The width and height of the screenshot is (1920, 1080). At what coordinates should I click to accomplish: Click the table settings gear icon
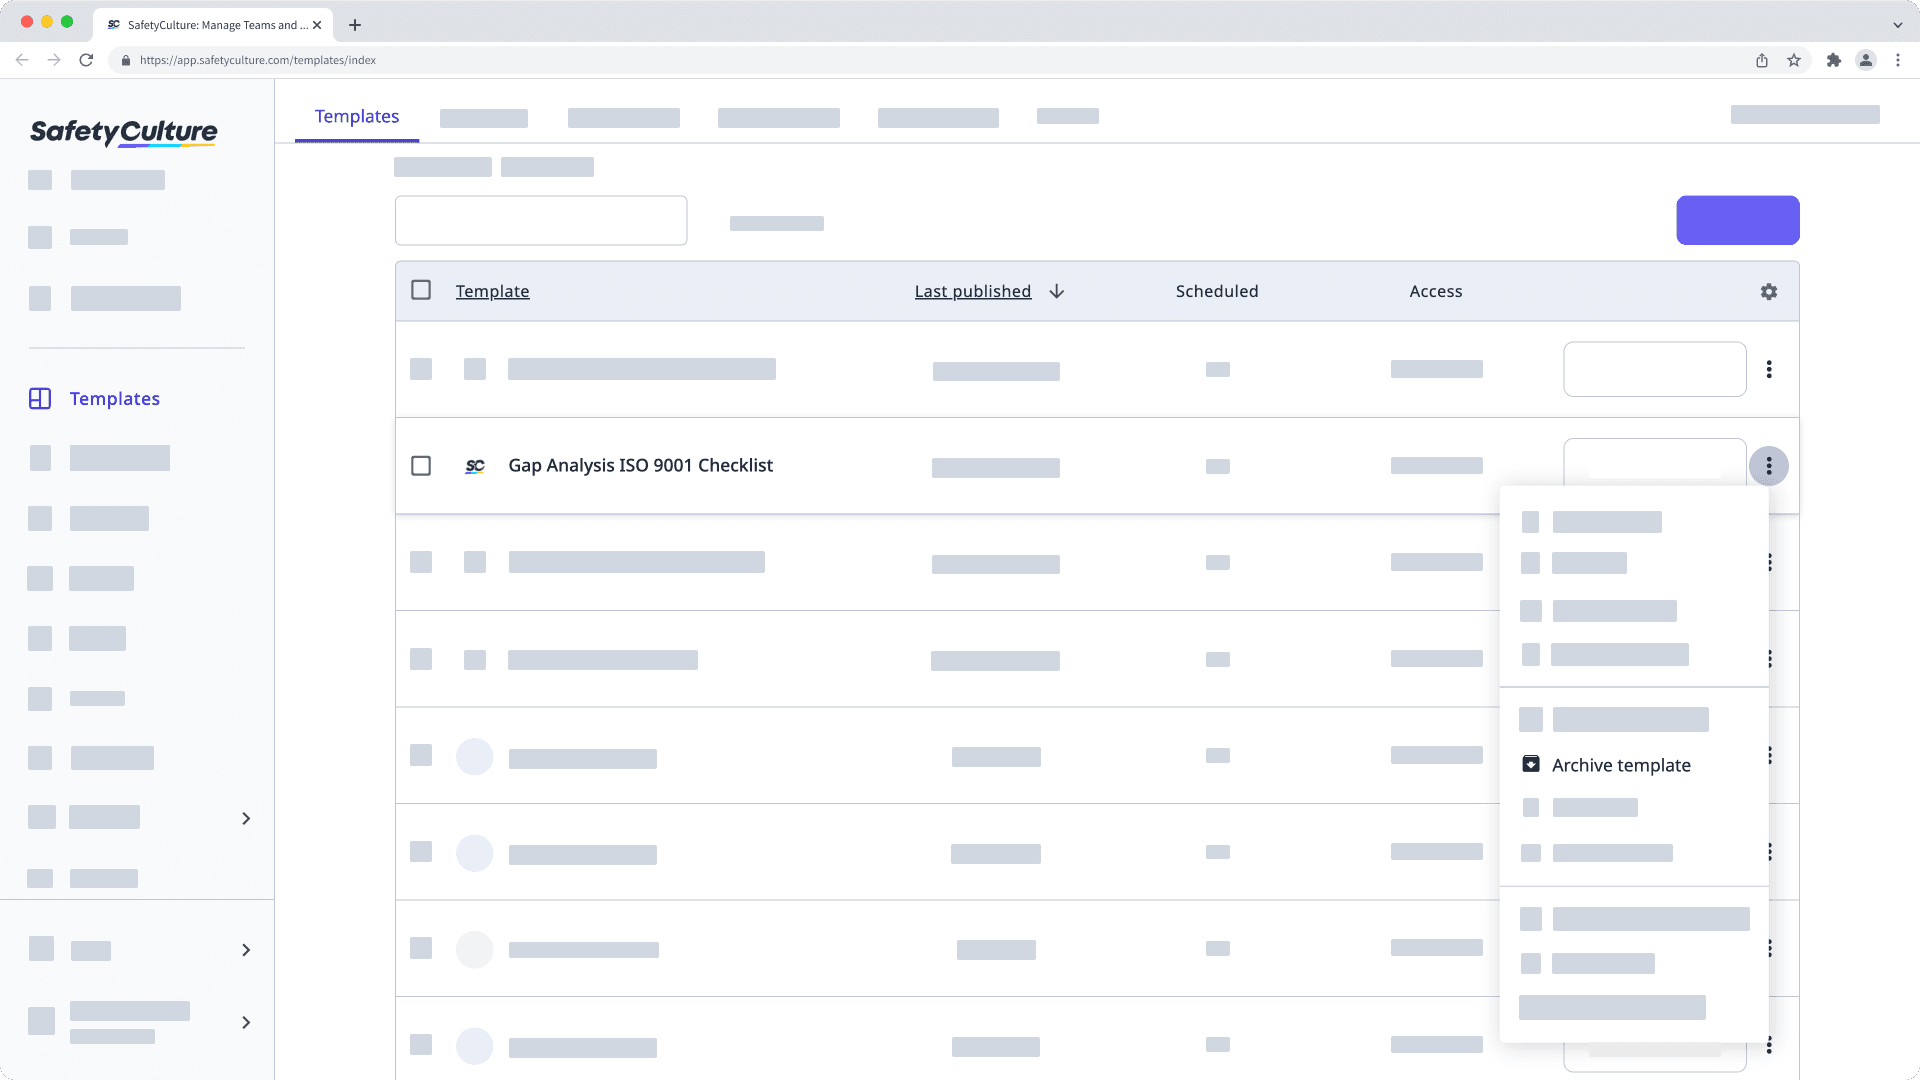pos(1768,291)
